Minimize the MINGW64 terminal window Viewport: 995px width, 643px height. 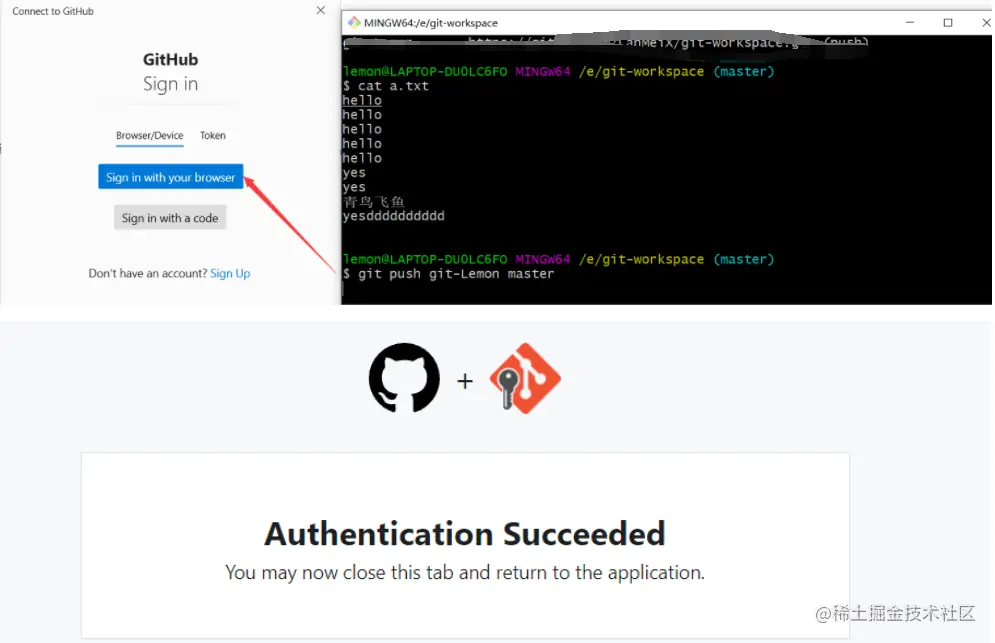[909, 22]
